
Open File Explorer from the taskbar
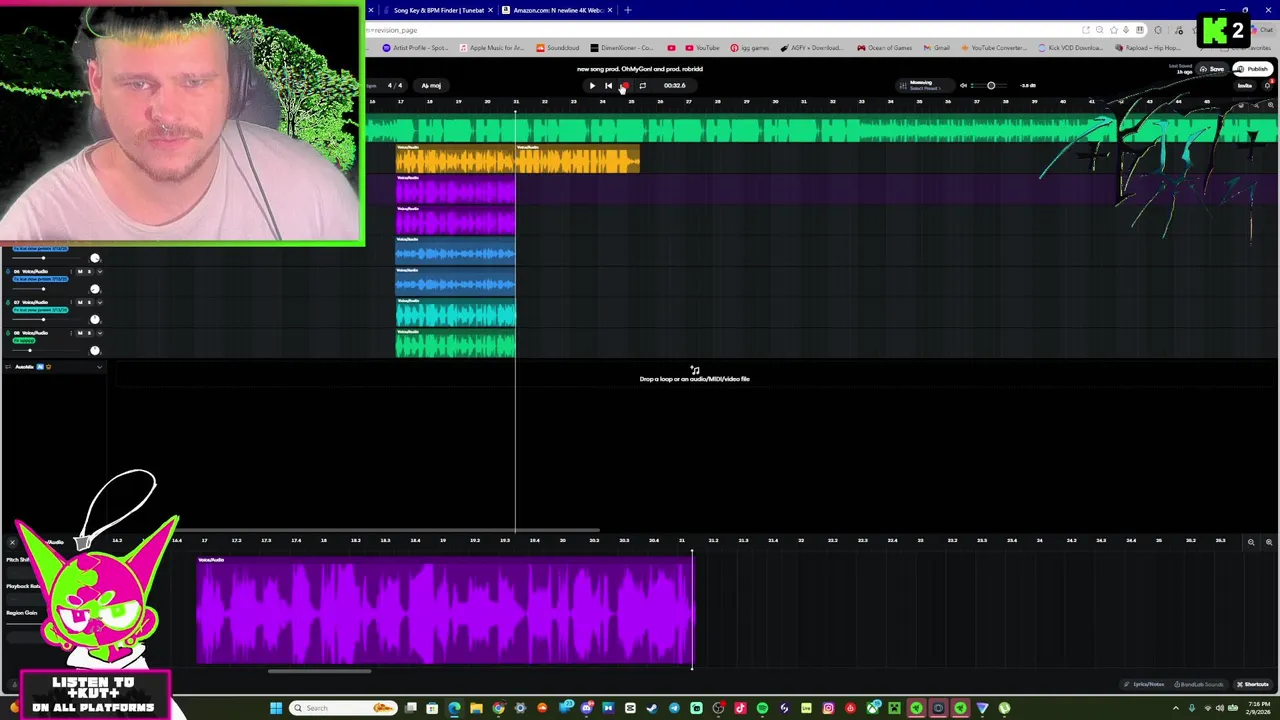pyautogui.click(x=476, y=708)
